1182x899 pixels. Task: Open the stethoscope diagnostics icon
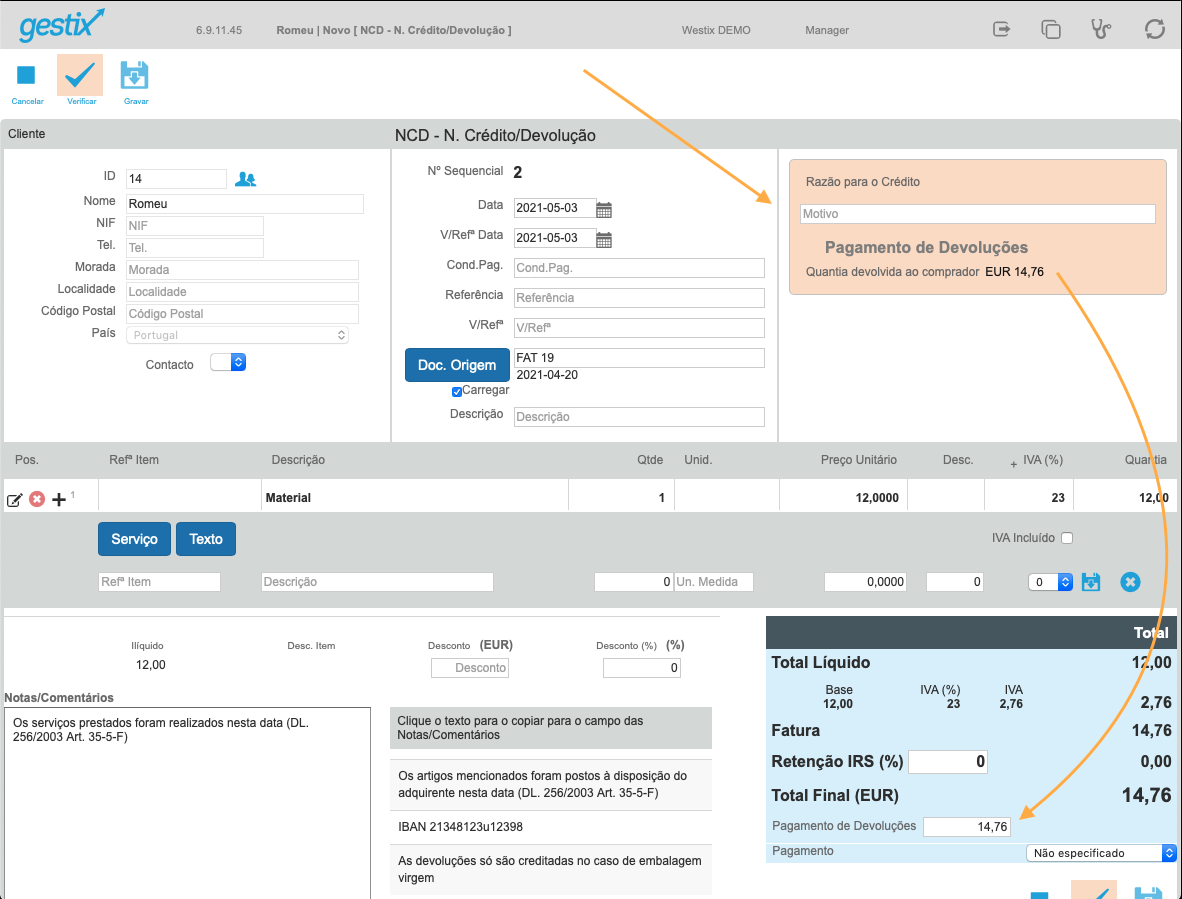1101,29
